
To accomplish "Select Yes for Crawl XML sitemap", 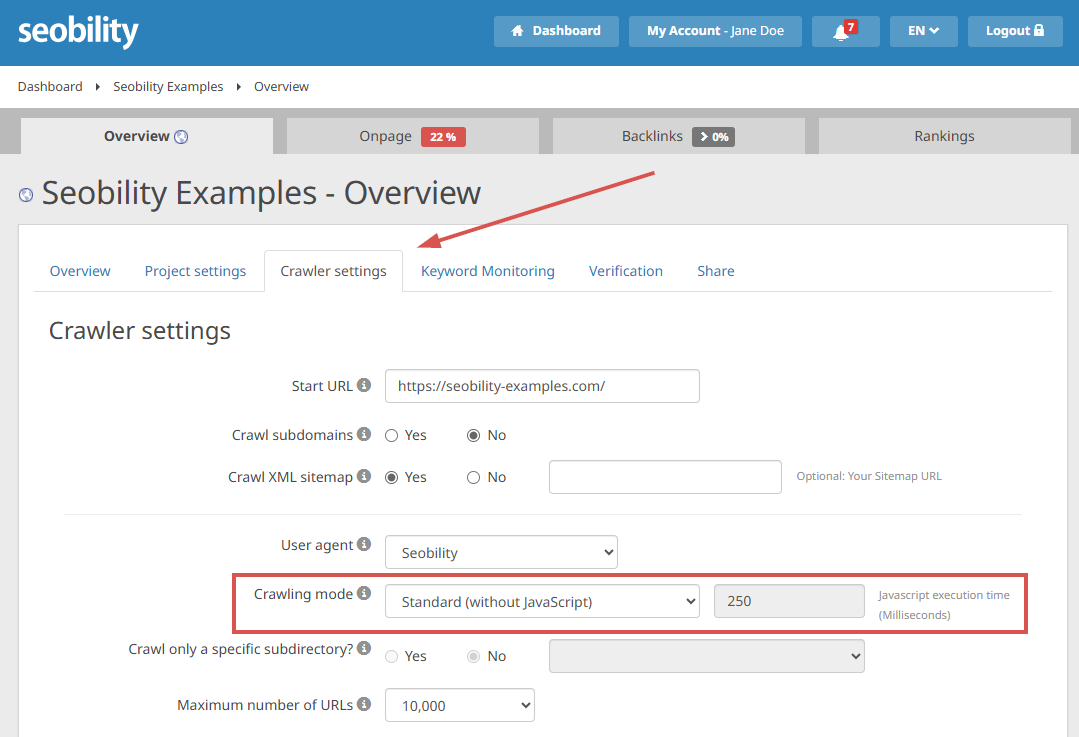I will point(392,478).
